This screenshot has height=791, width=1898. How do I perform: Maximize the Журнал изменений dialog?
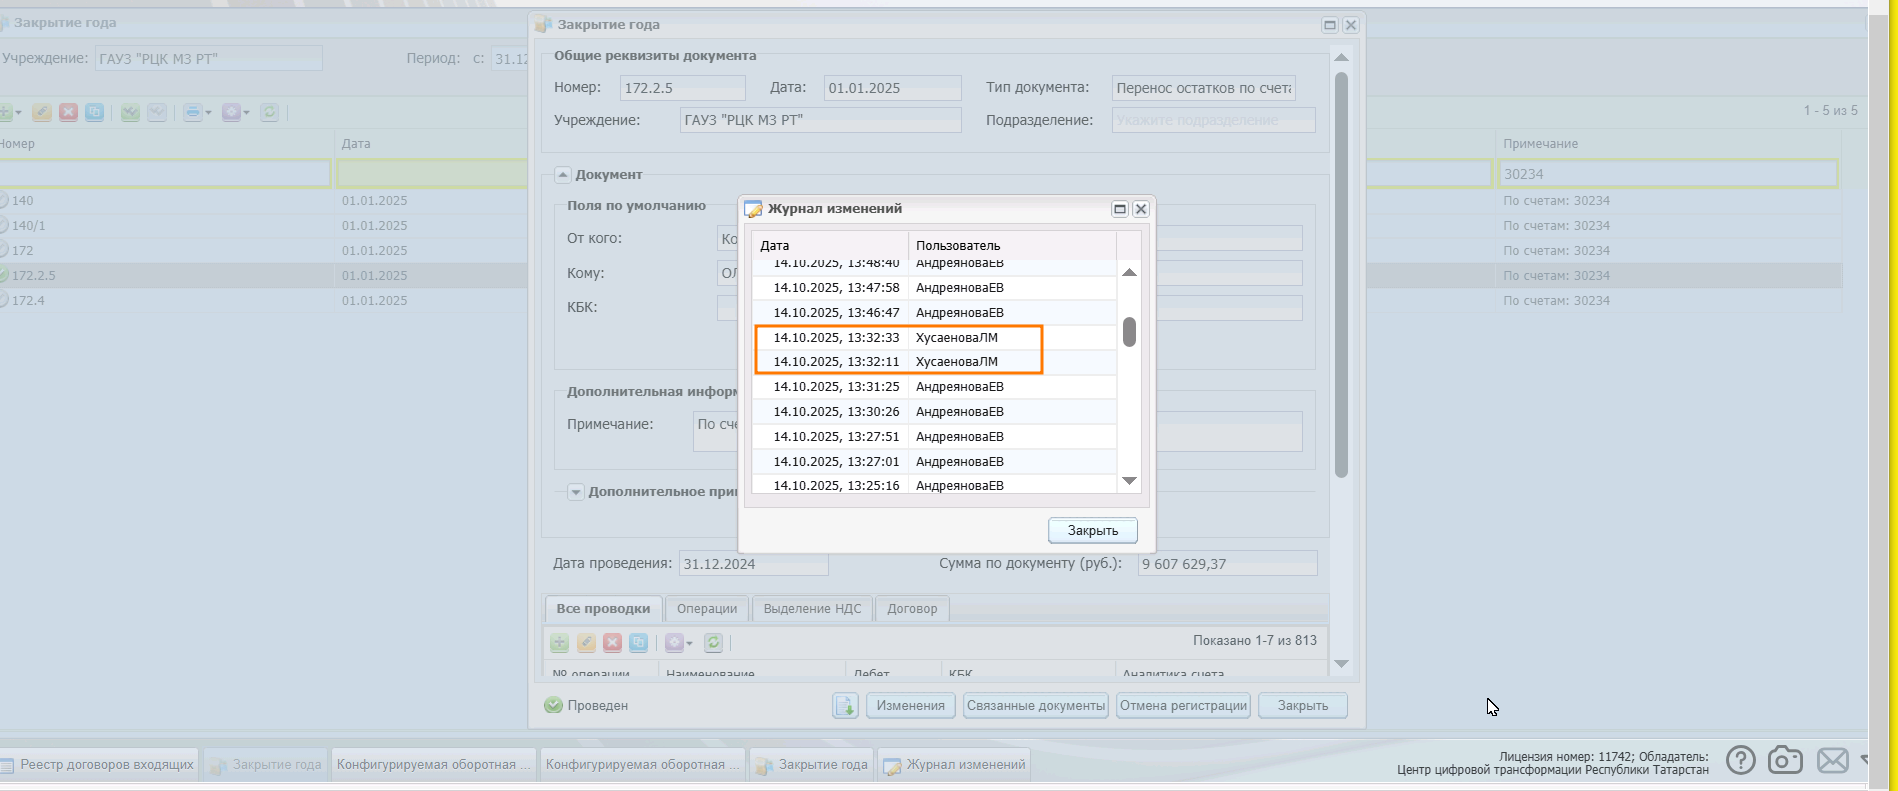pyautogui.click(x=1120, y=209)
